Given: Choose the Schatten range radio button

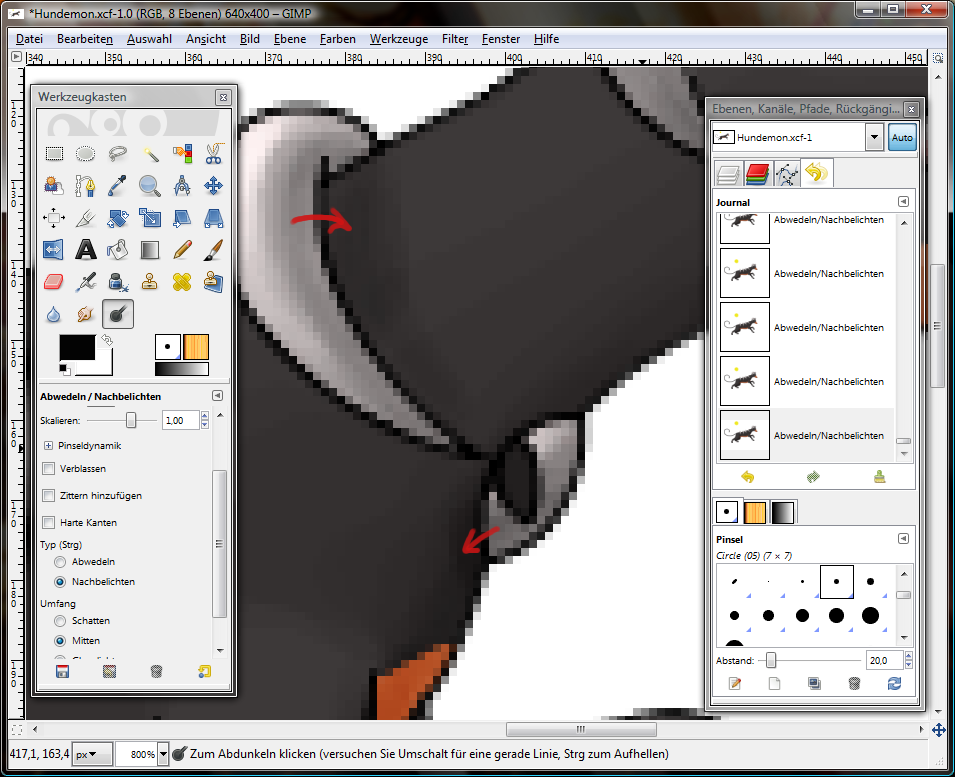Looking at the screenshot, I should [60, 621].
